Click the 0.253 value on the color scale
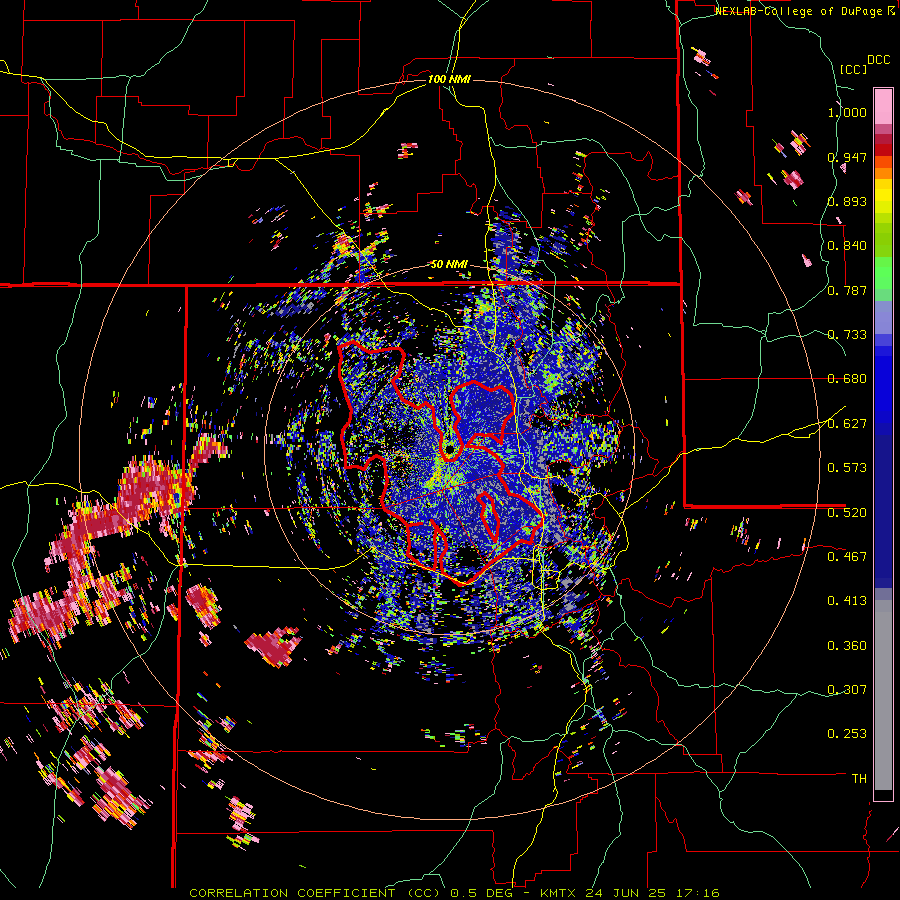 847,734
